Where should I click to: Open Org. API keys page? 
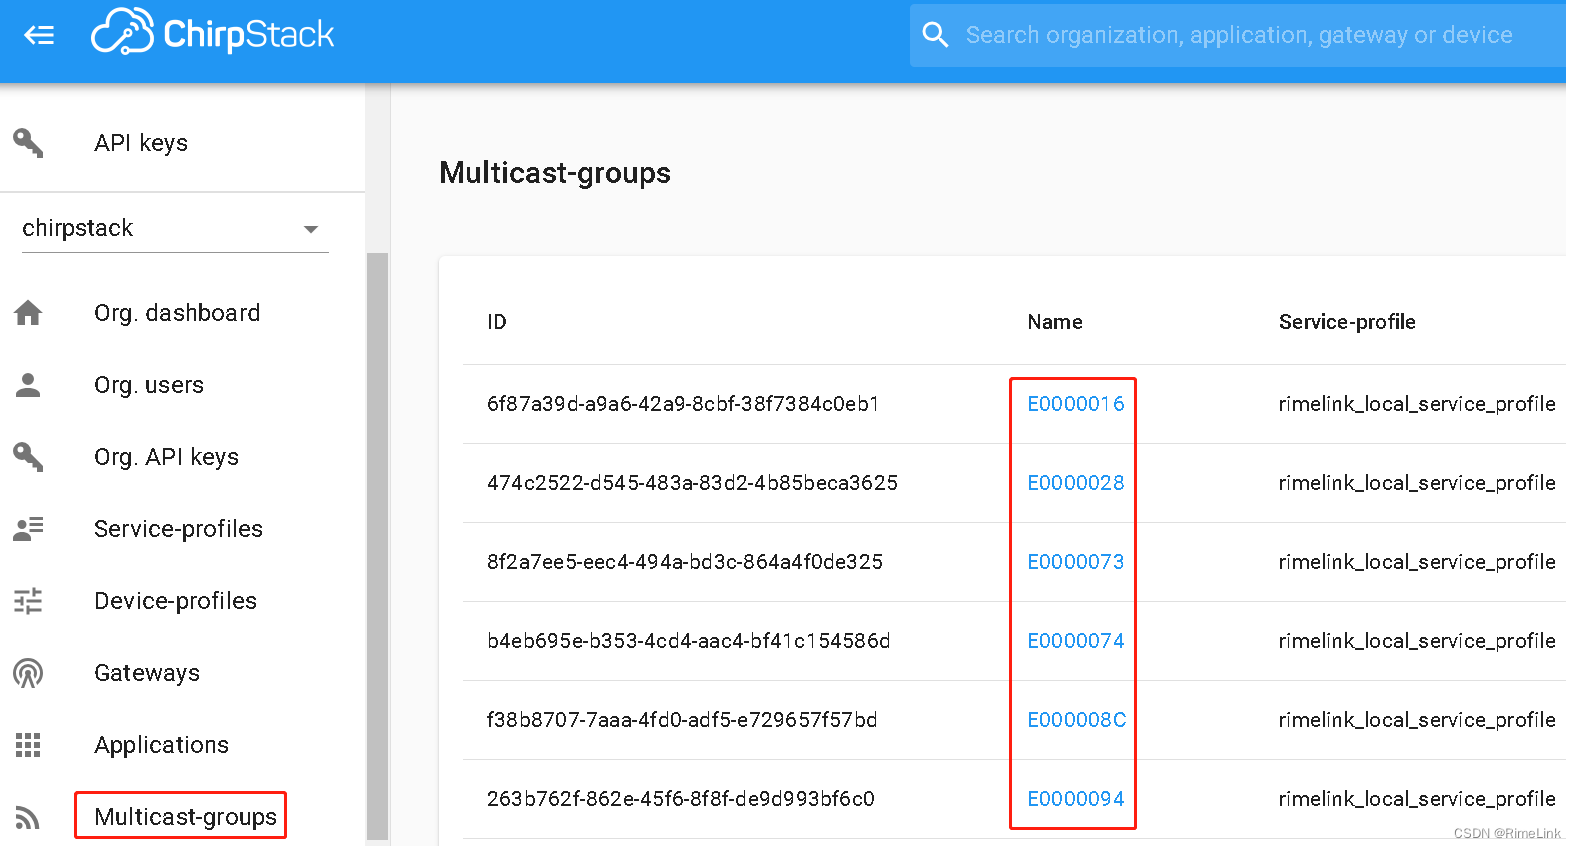[167, 457]
